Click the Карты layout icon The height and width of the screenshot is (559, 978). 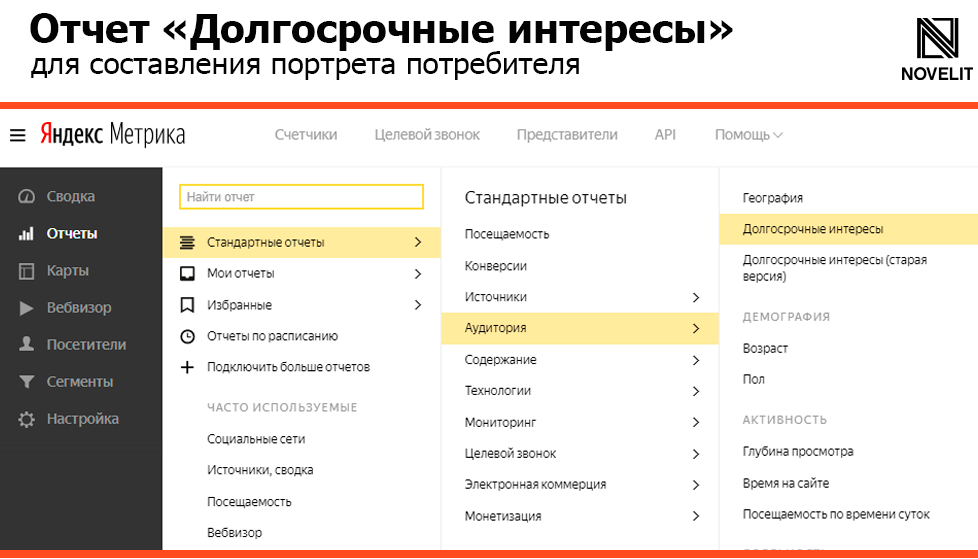tap(26, 271)
